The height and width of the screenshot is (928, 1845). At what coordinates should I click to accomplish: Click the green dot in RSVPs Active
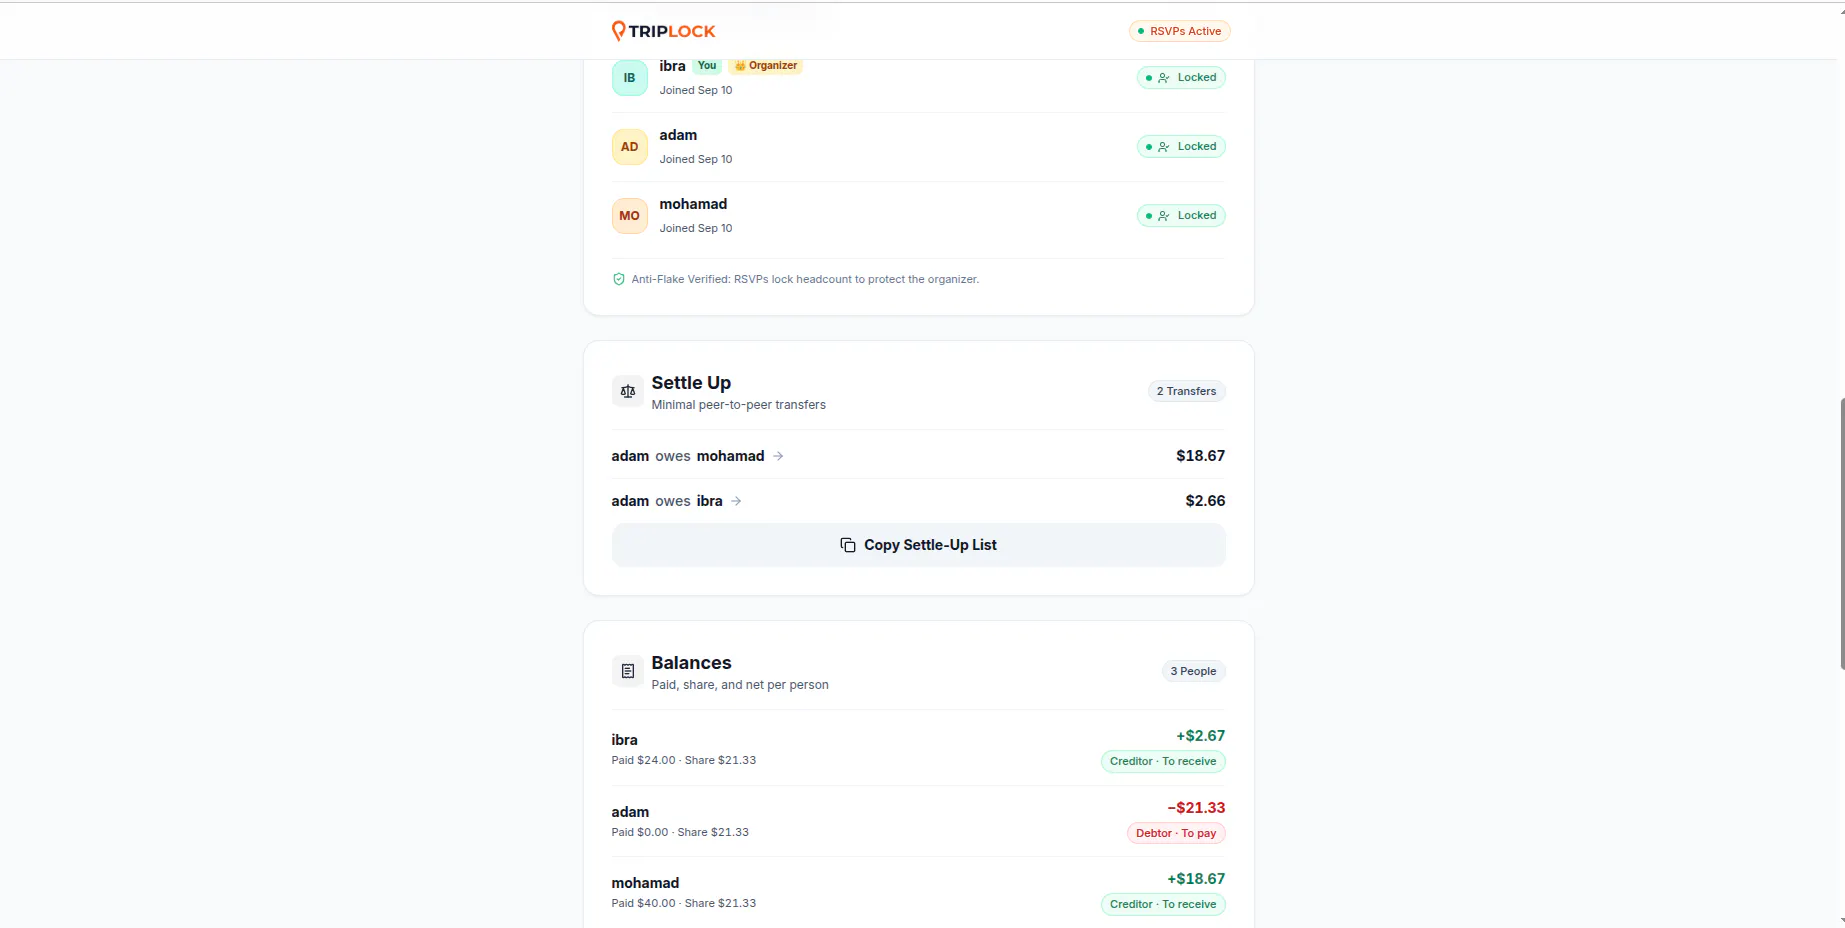[x=1141, y=31]
